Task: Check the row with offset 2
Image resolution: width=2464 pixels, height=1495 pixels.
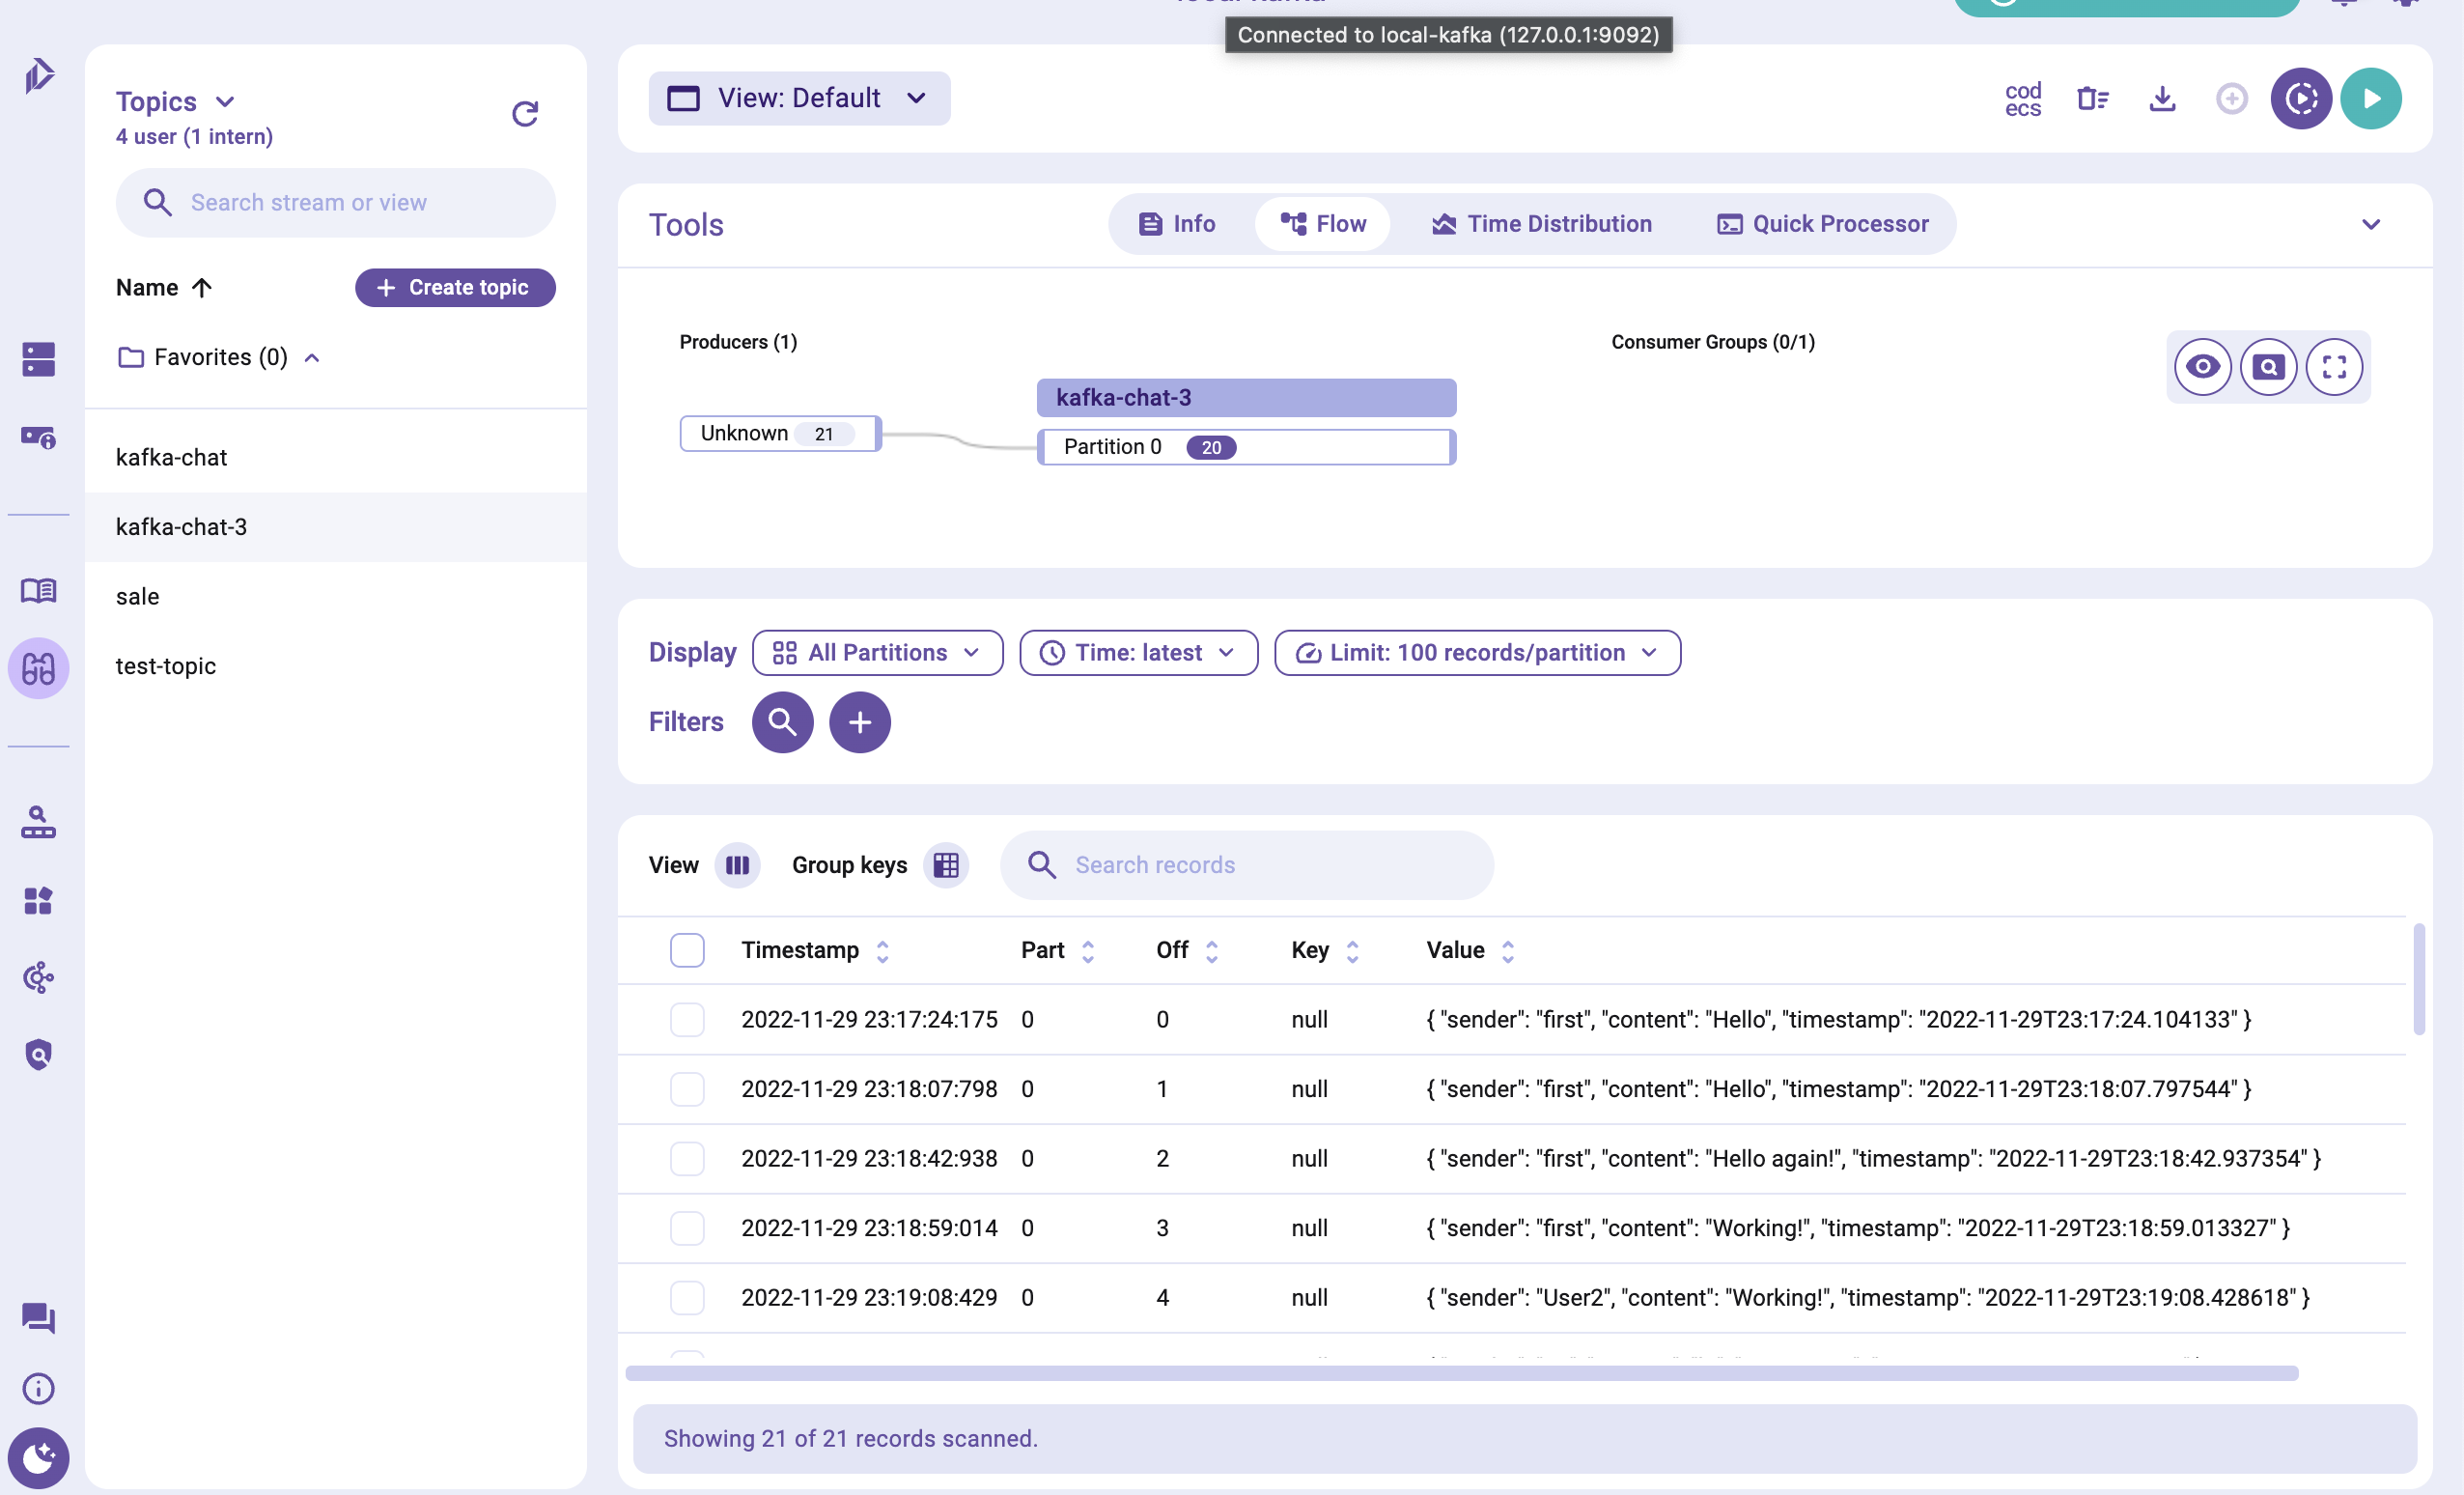Action: tap(687, 1158)
